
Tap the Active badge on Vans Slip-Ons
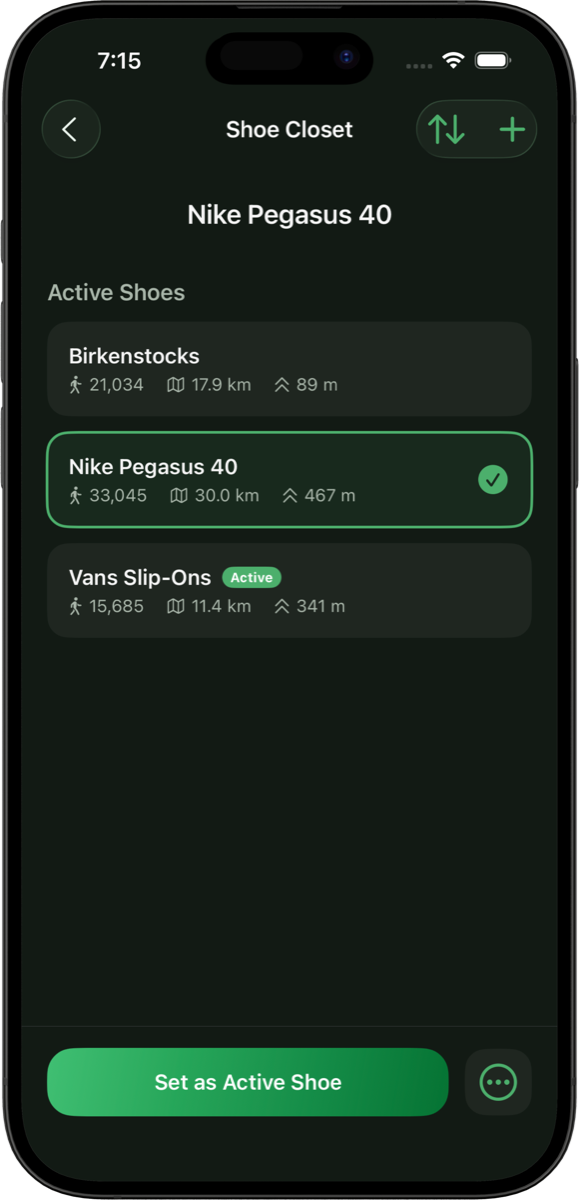tap(251, 577)
